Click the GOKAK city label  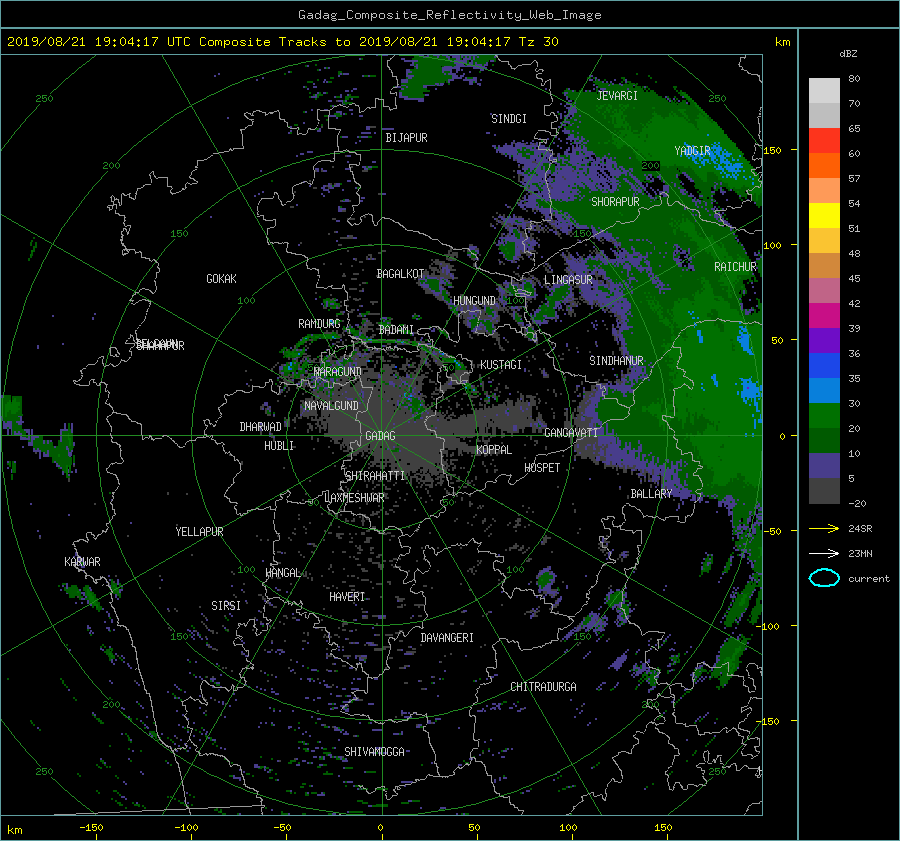tap(222, 278)
